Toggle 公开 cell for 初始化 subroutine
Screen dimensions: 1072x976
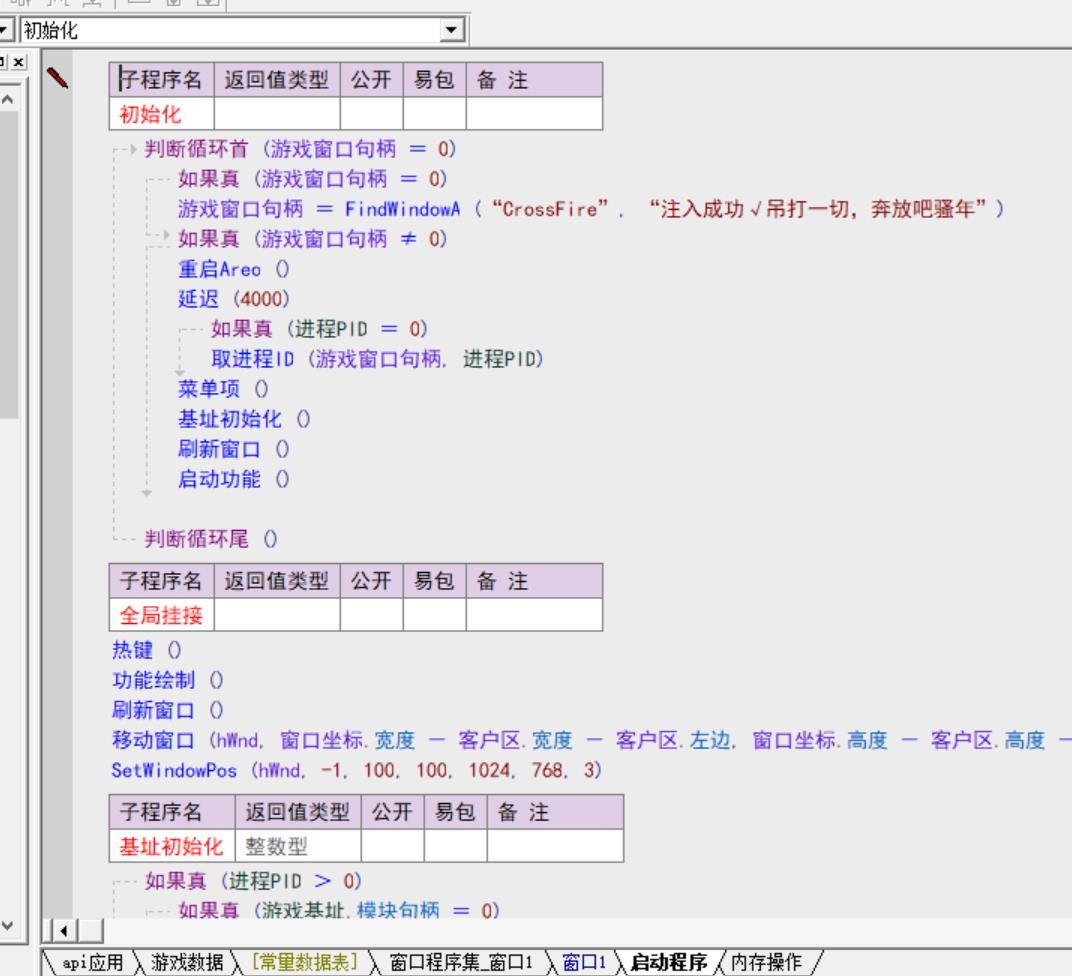pos(371,114)
